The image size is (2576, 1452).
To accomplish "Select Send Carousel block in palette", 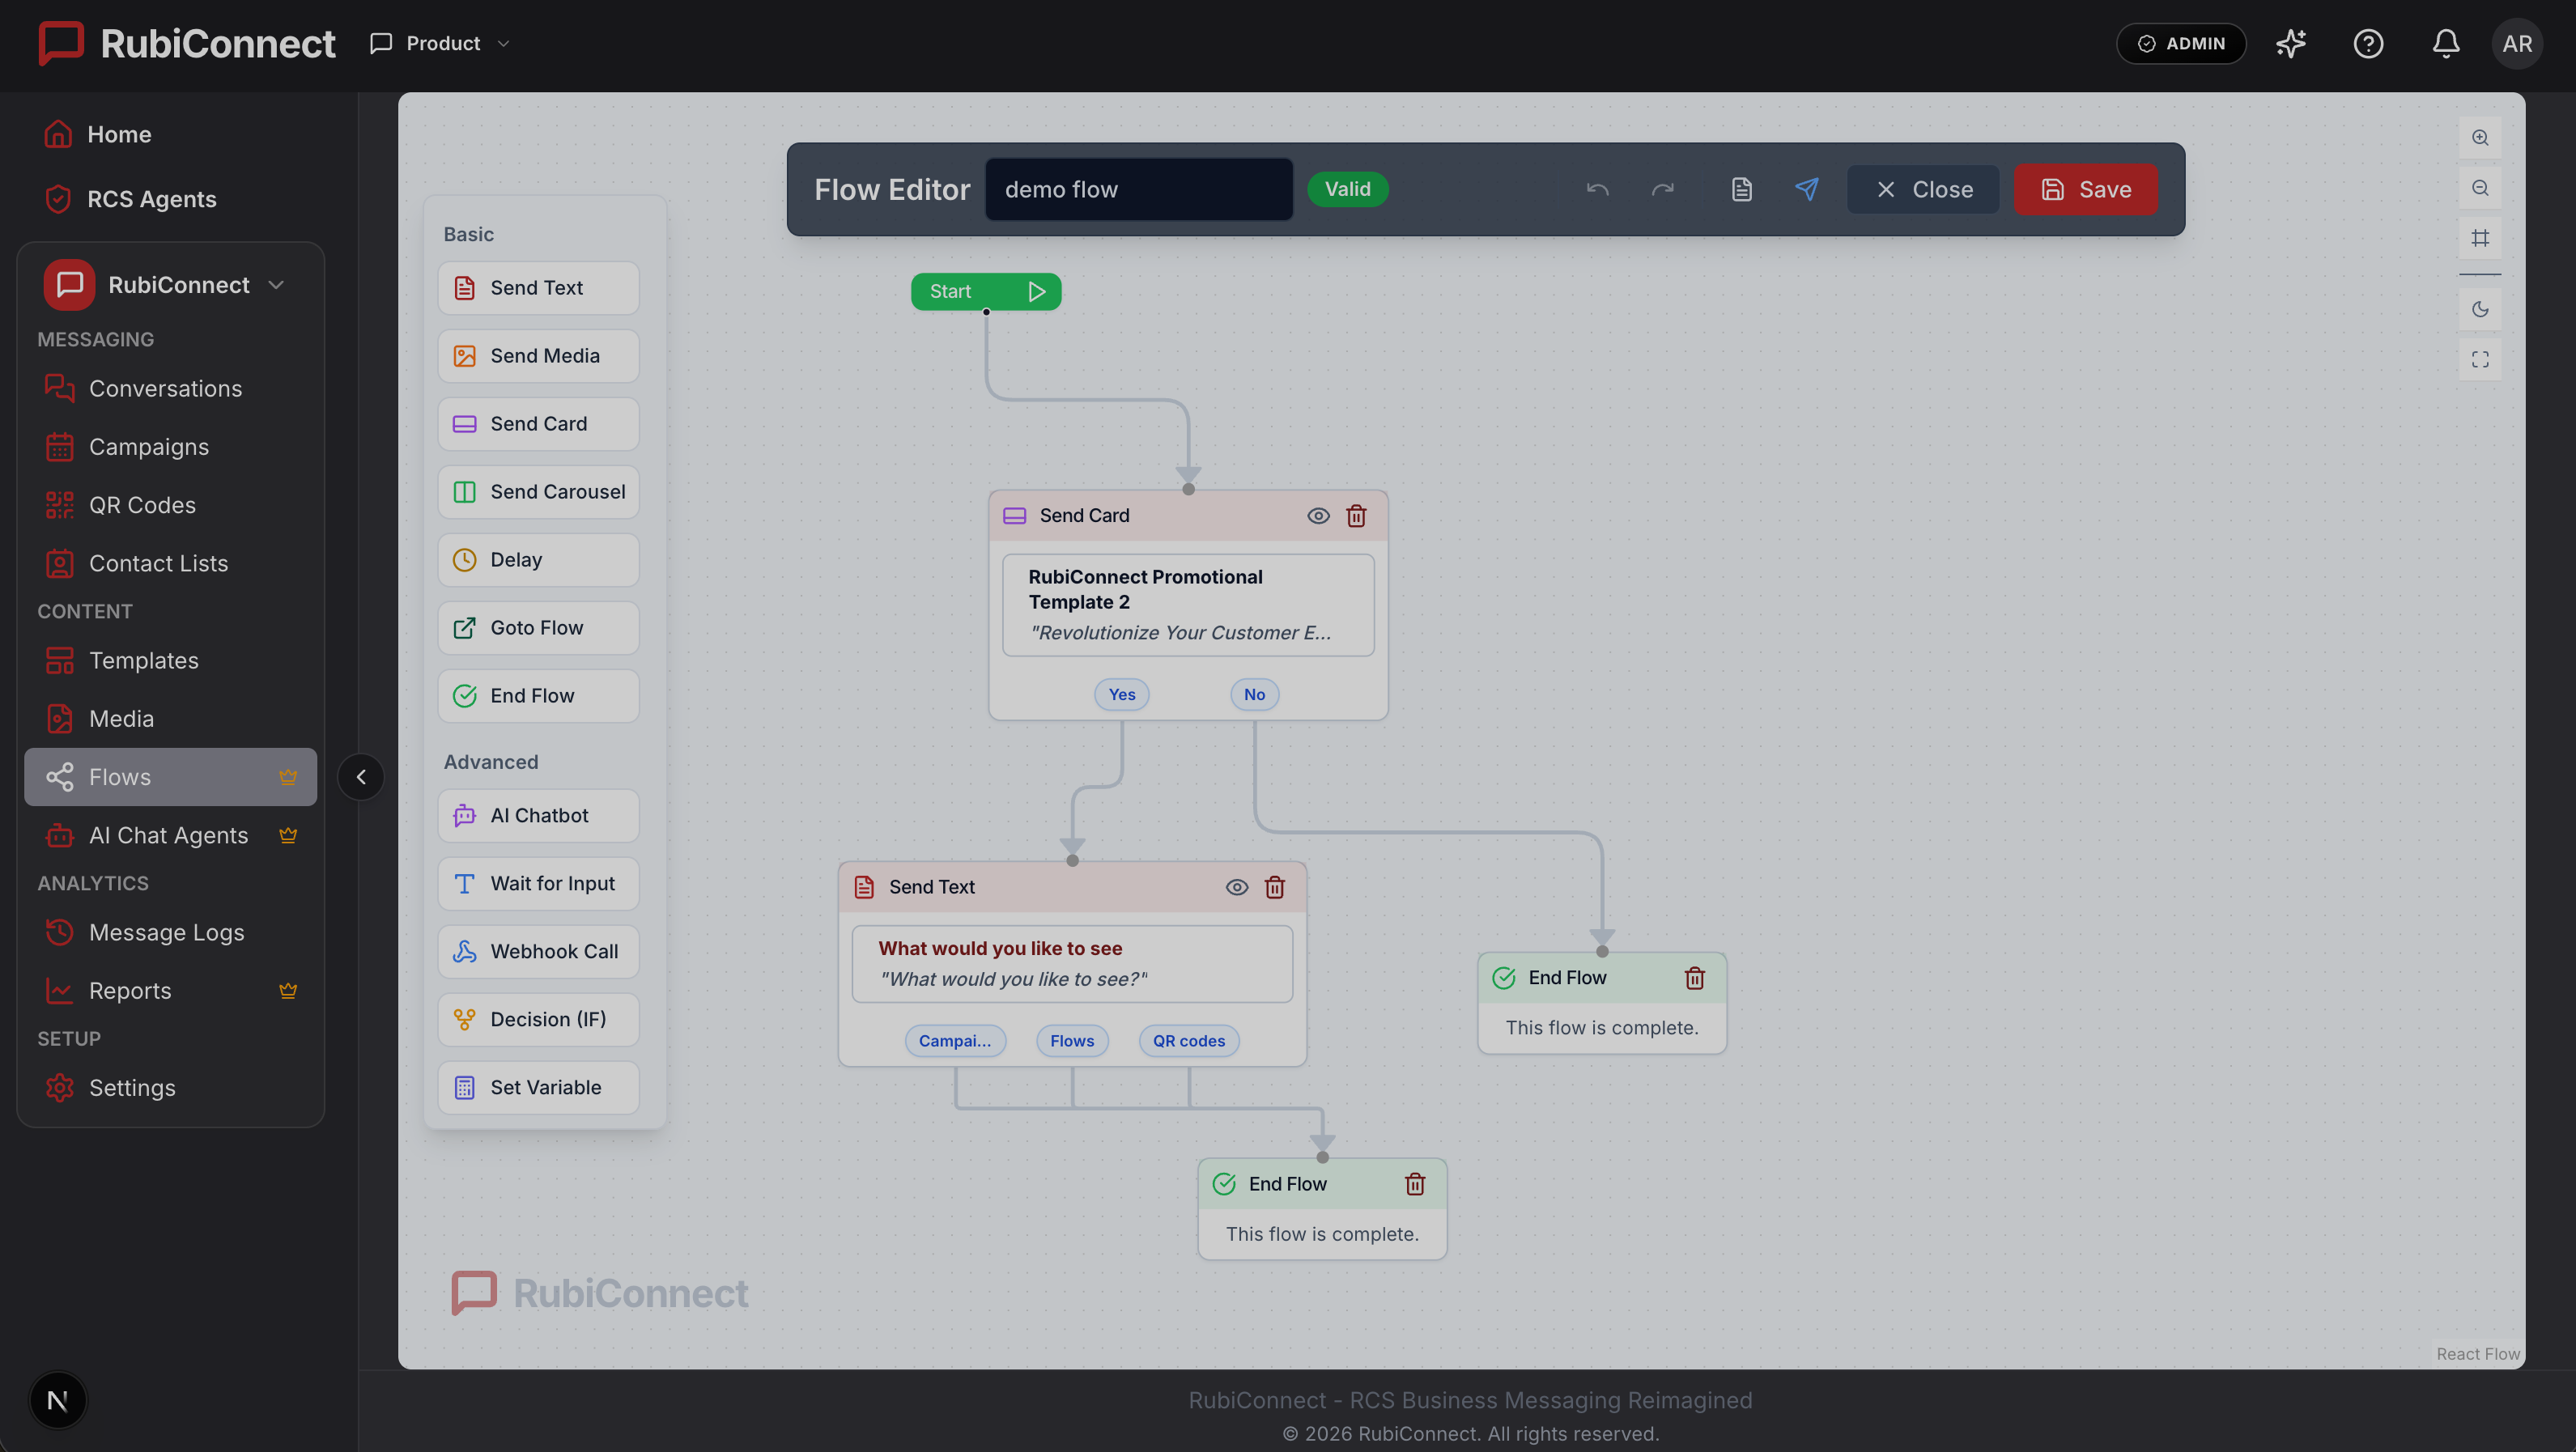I will (x=538, y=492).
